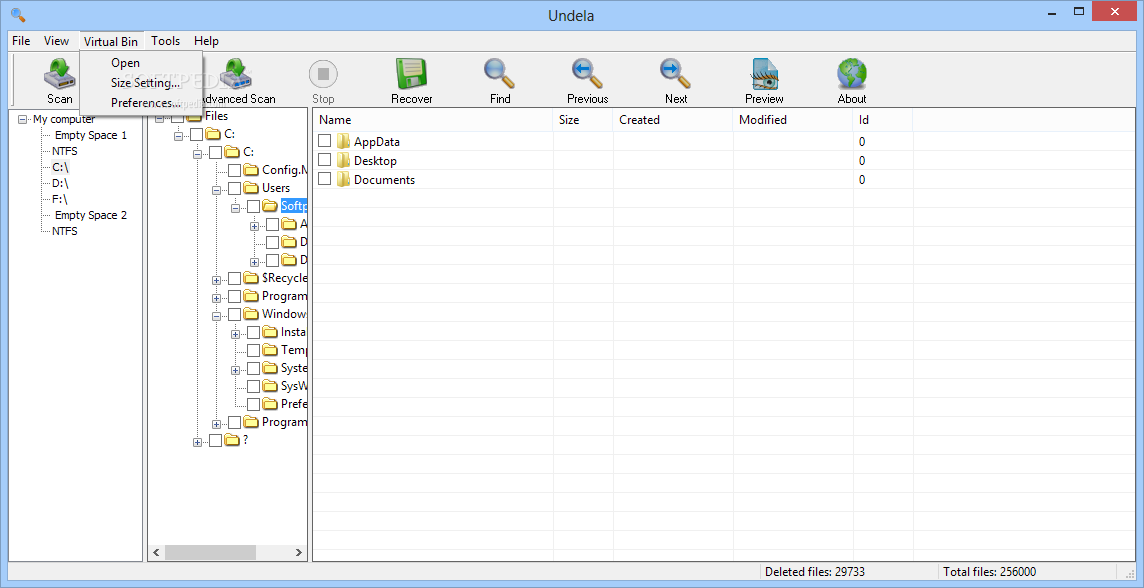Viewport: 1144px width, 588px height.
Task: Tick the Users folder checkbox in tree
Action: pyautogui.click(x=234, y=188)
